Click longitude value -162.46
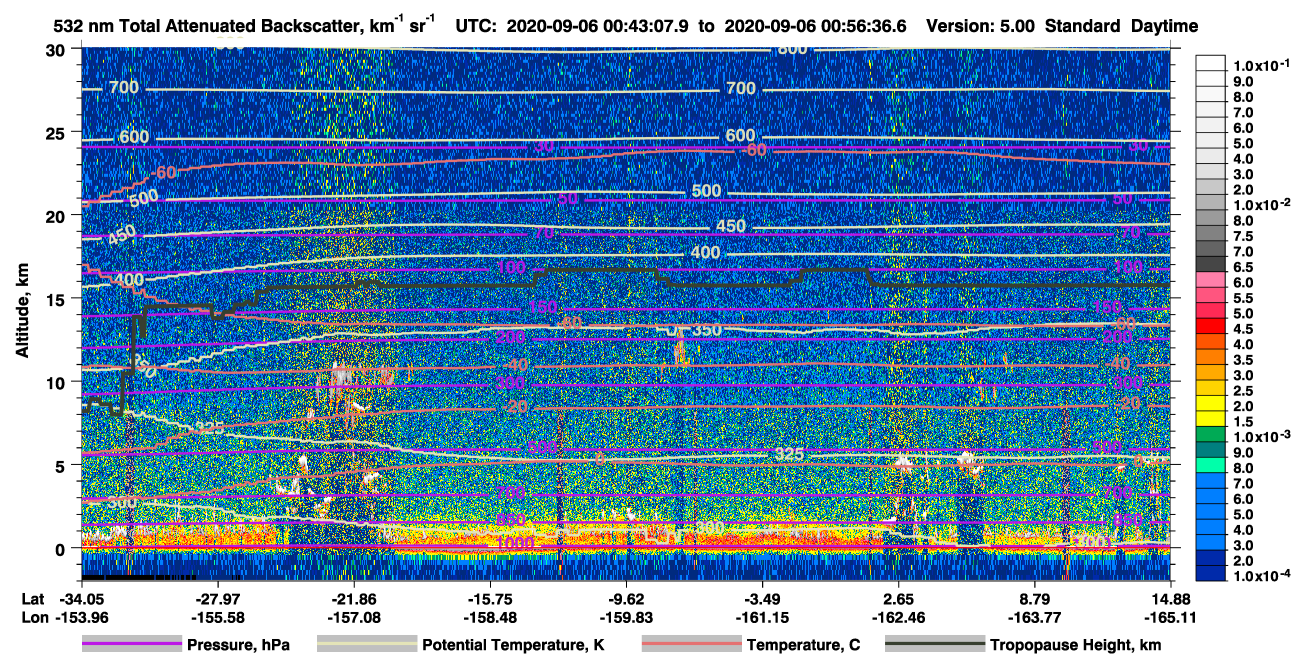This screenshot has height=667, width=1300. [899, 617]
